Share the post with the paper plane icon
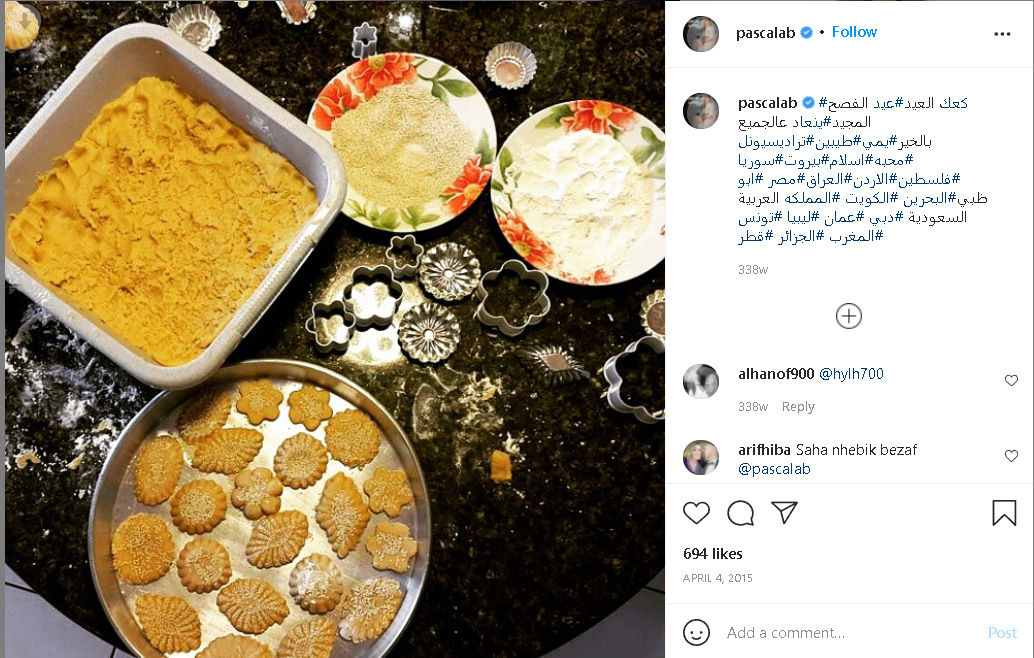 coord(785,512)
